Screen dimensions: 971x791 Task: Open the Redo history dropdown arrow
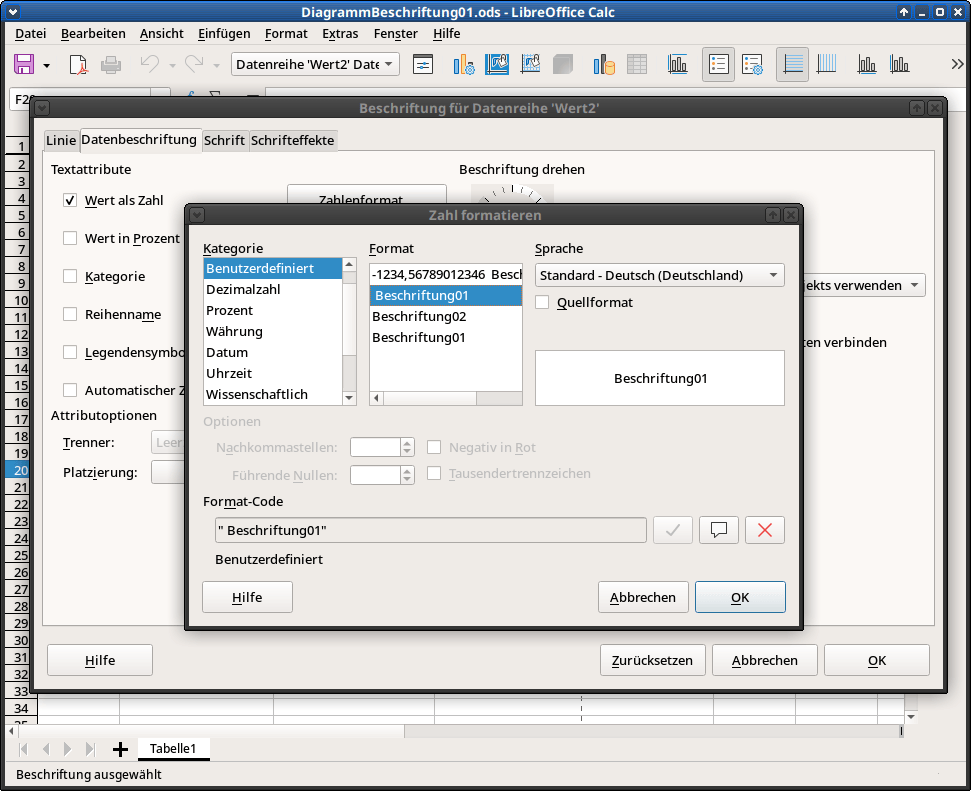(x=217, y=65)
